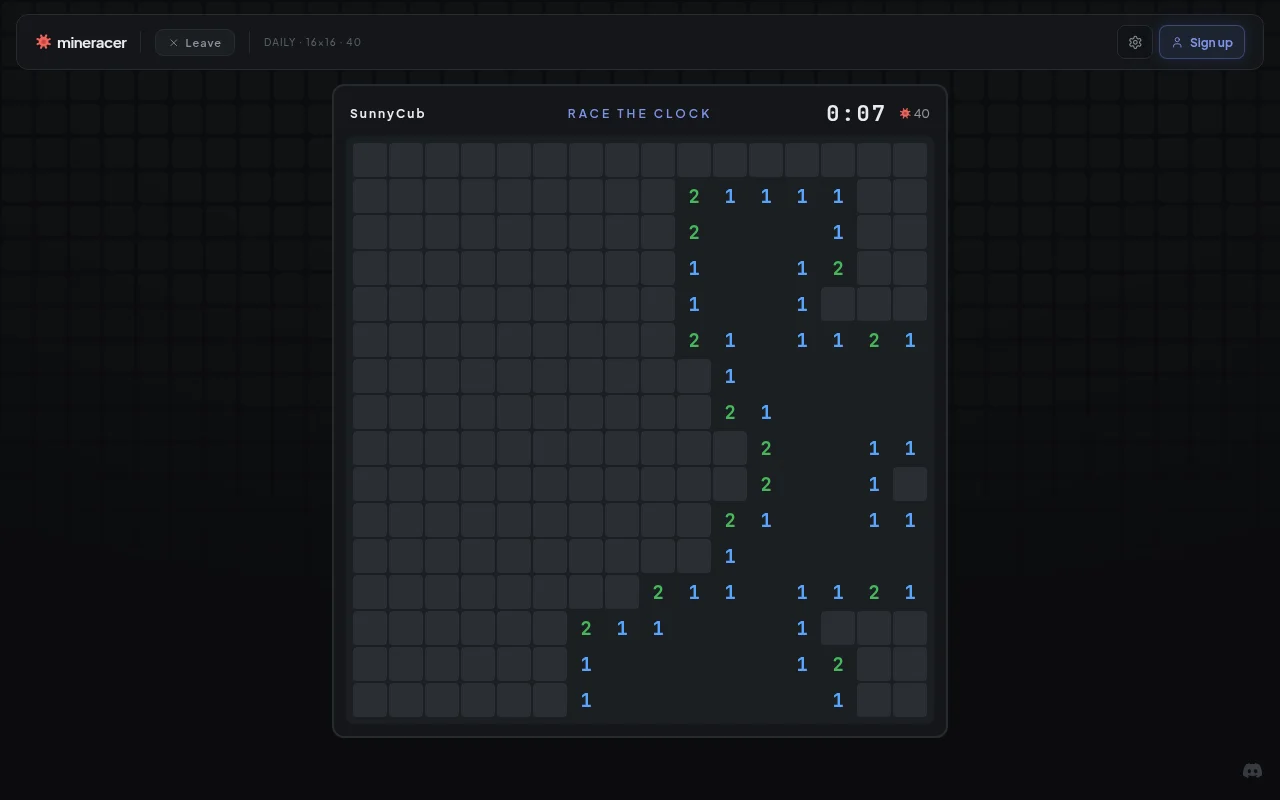Leave the current game

(x=195, y=42)
